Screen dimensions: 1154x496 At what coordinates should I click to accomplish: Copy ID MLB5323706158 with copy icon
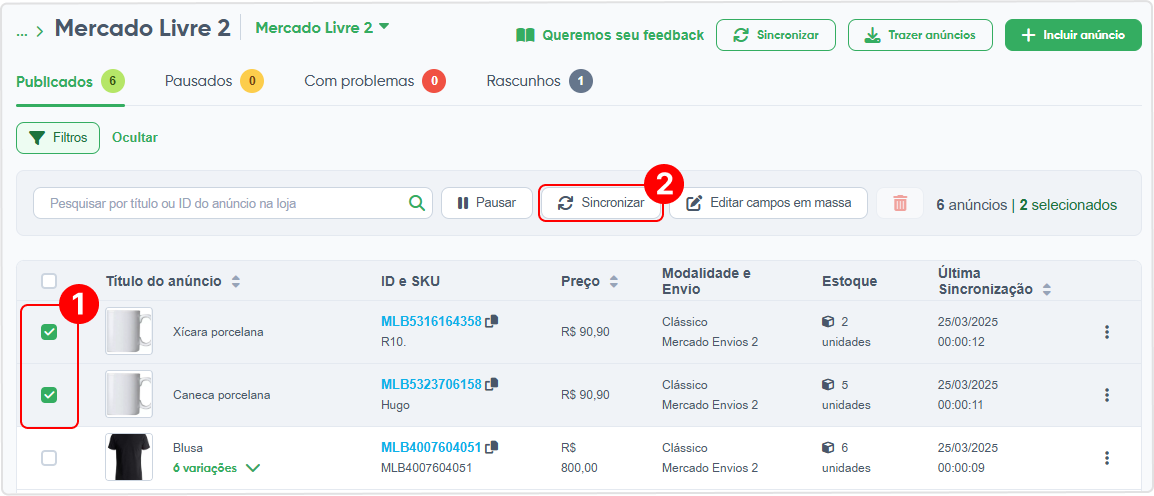pos(492,384)
